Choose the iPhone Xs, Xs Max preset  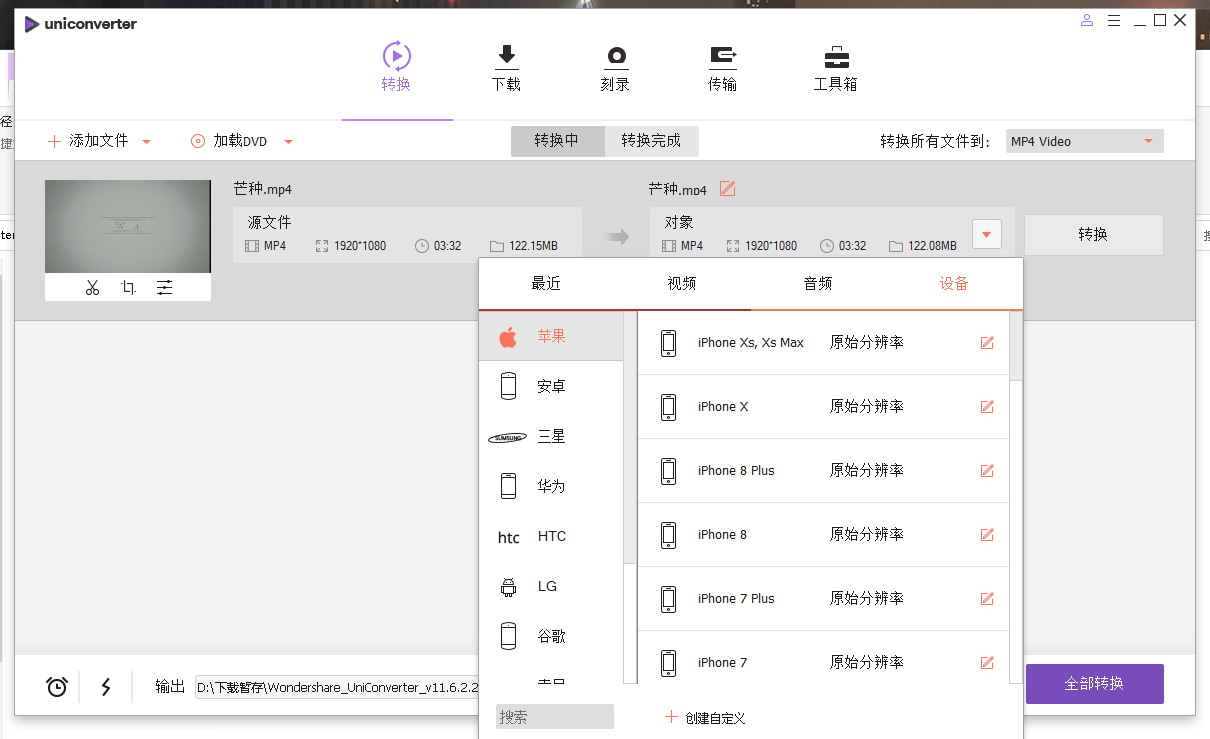point(823,343)
